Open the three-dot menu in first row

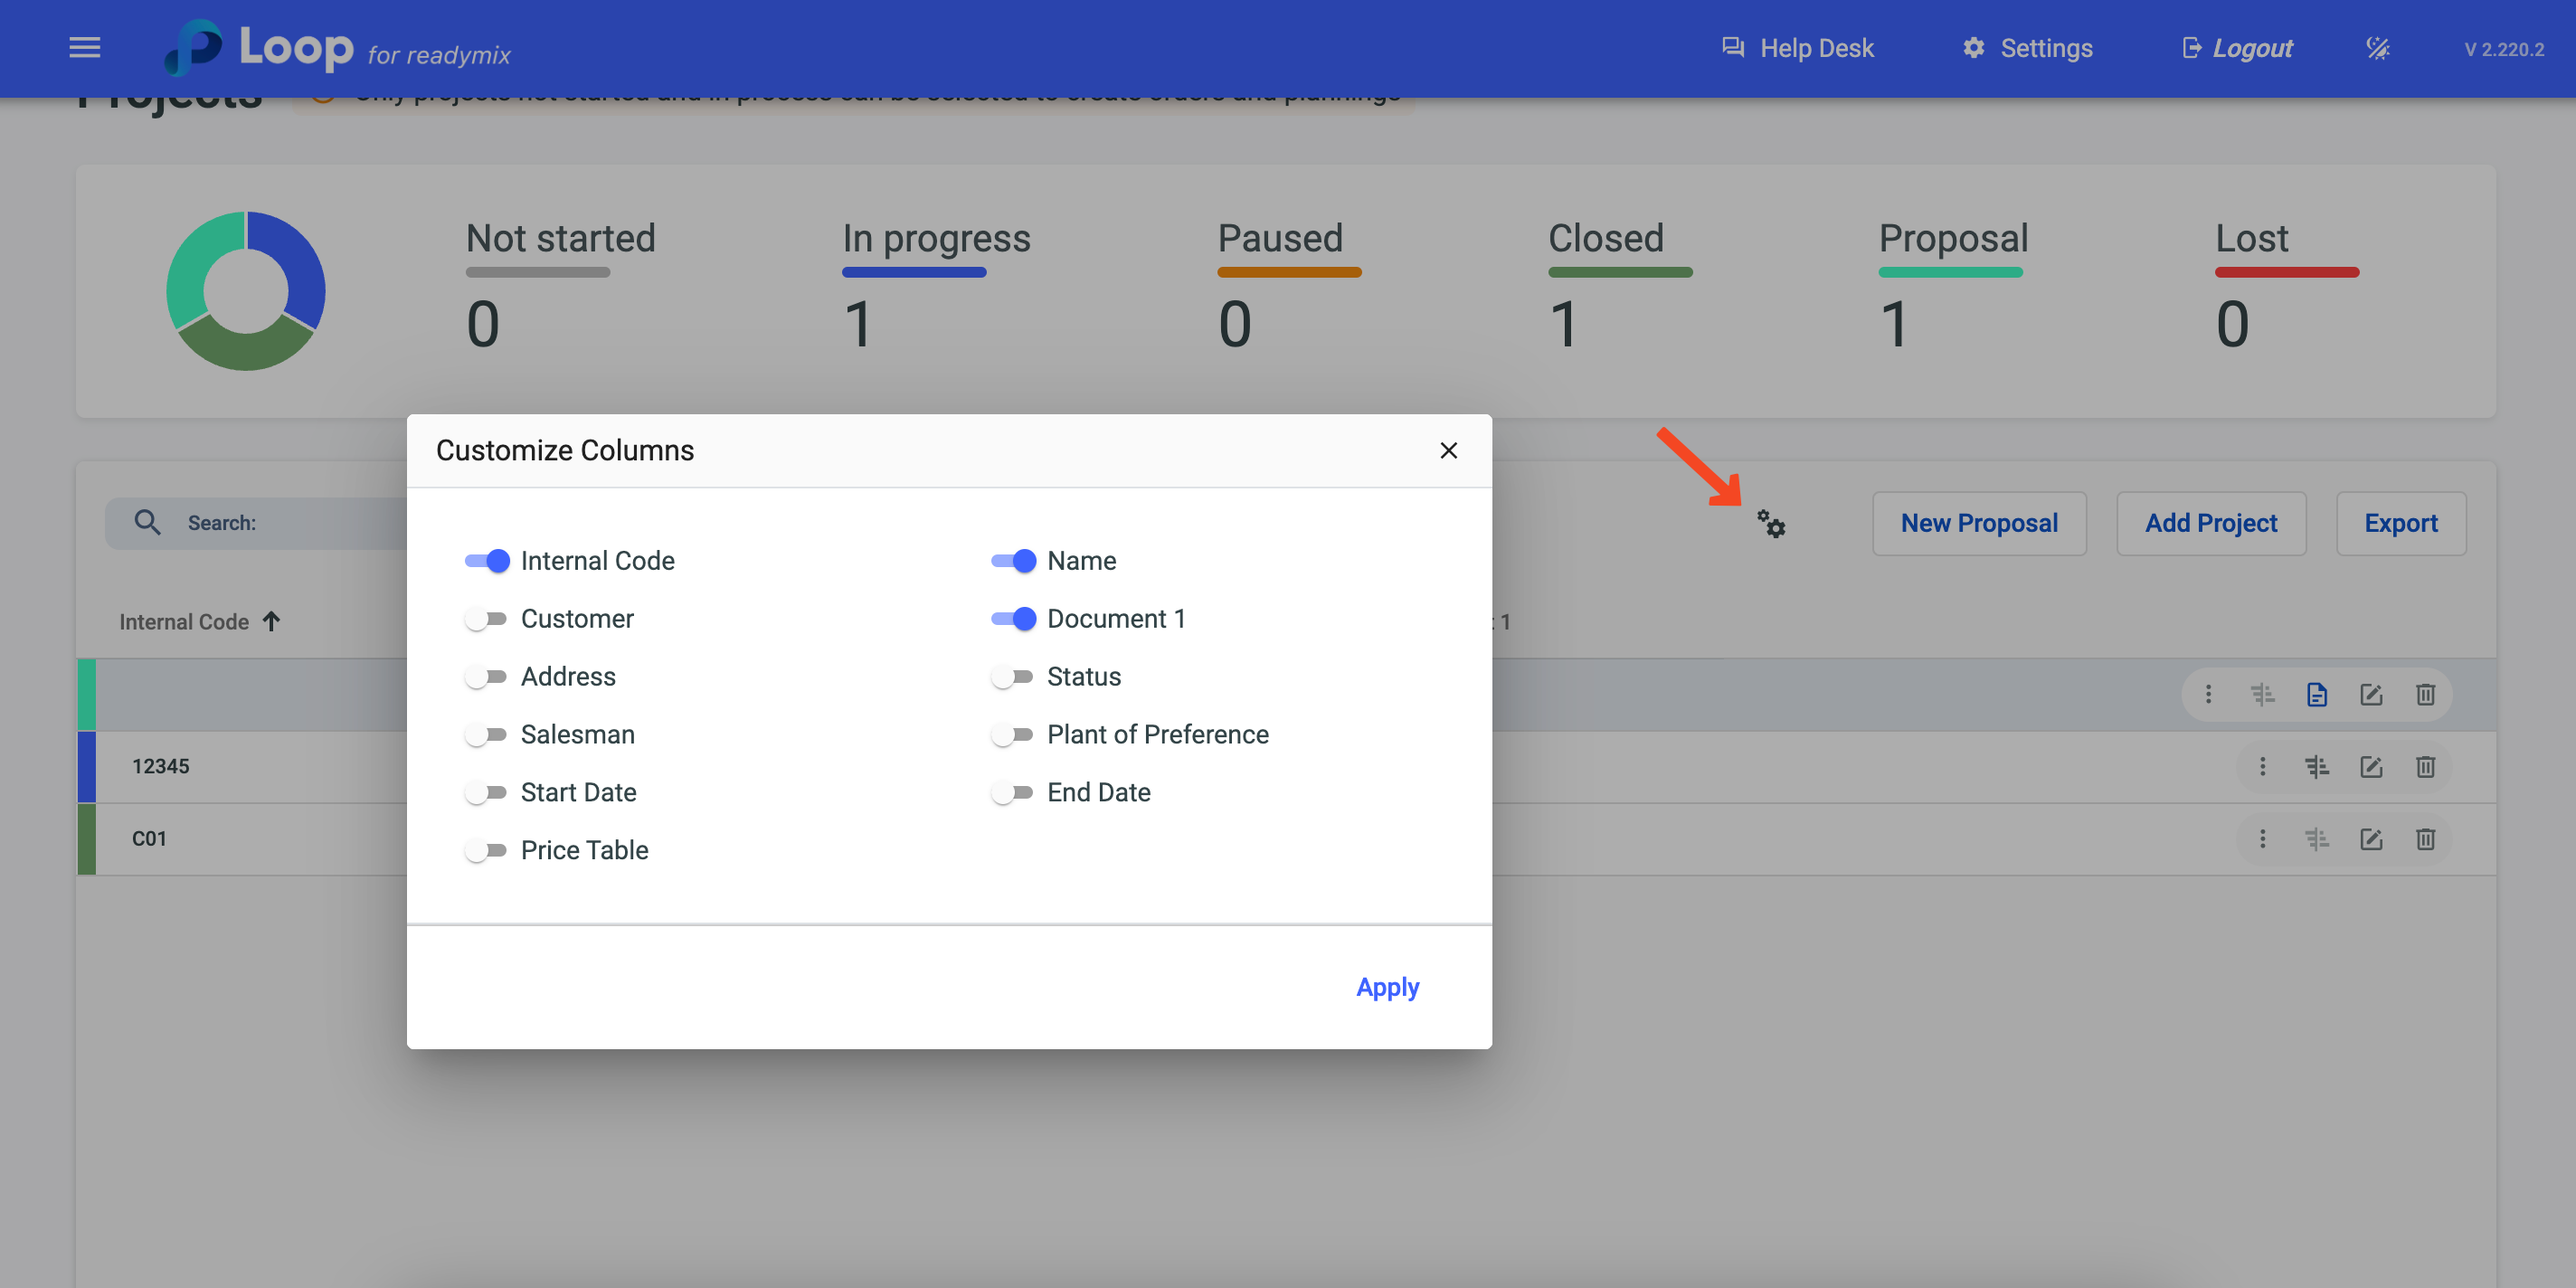(x=2208, y=694)
